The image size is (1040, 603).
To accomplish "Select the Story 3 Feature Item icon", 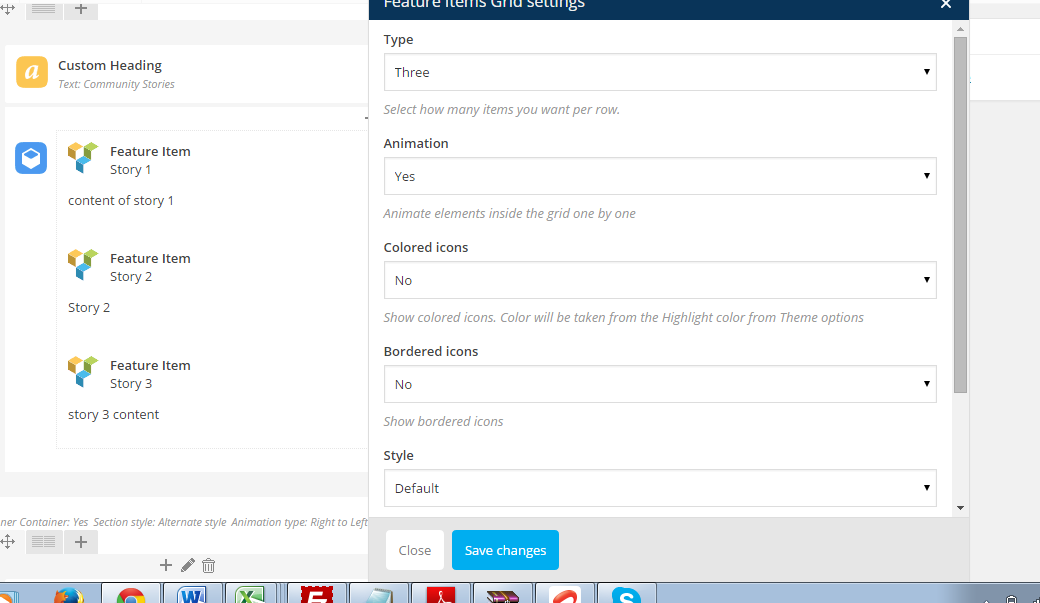I will pyautogui.click(x=82, y=372).
